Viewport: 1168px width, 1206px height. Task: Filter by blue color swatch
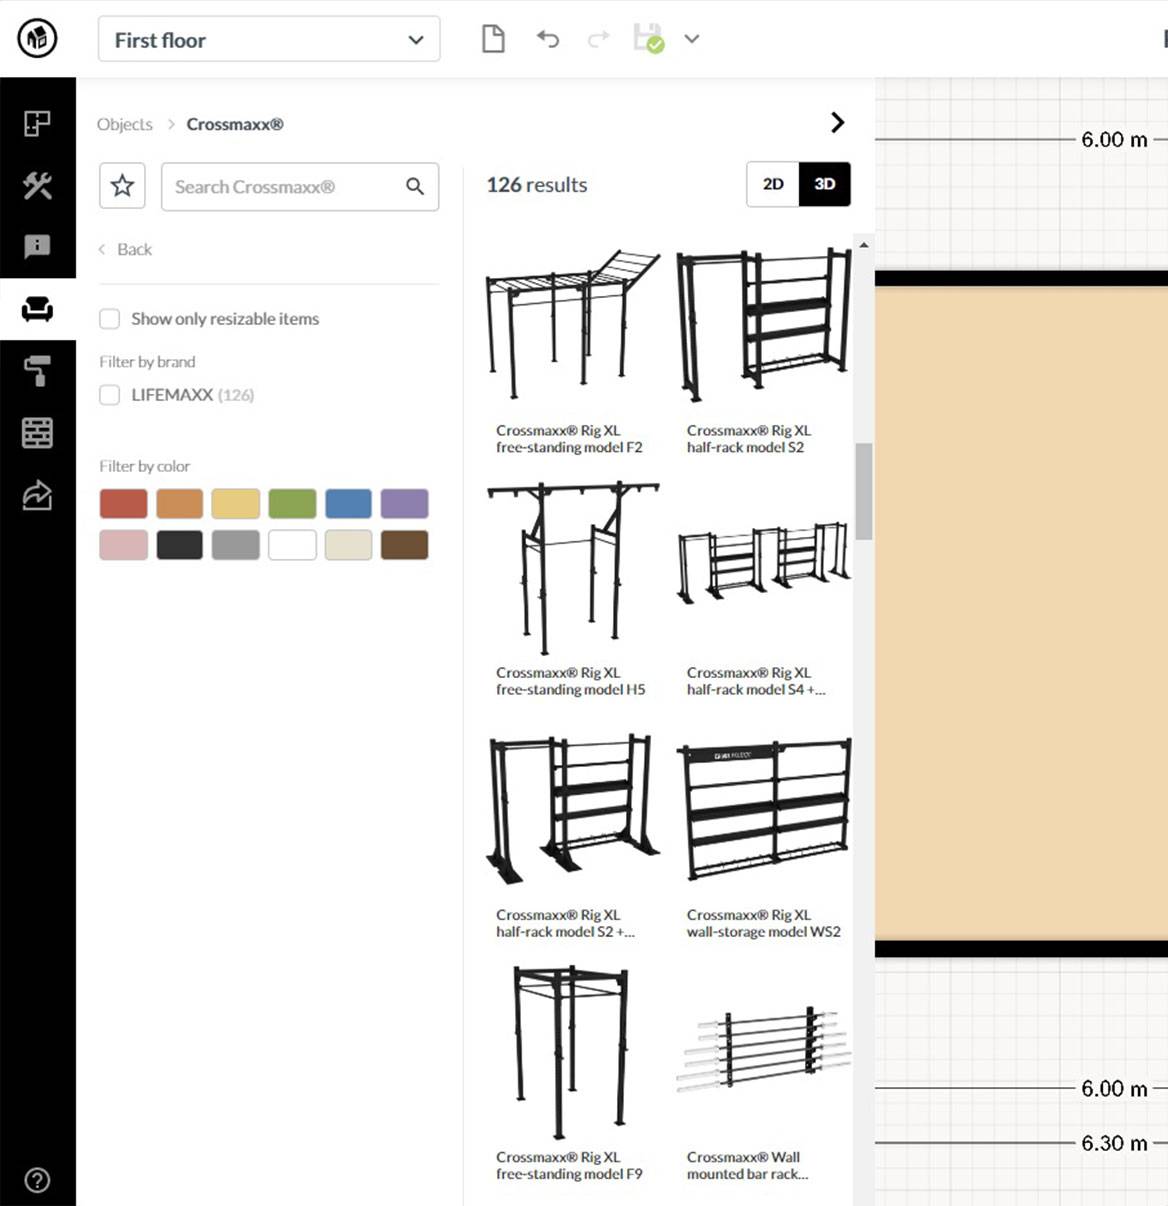(x=348, y=504)
